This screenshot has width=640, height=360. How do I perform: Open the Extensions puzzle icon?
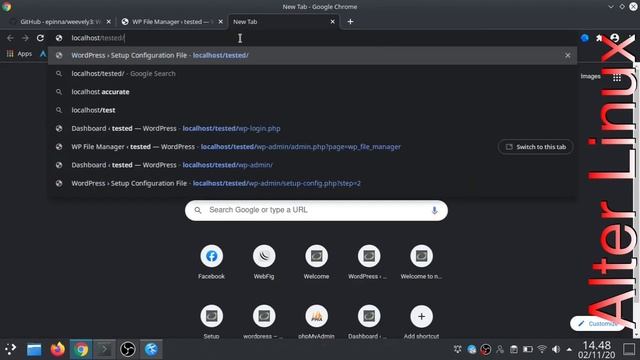pyautogui.click(x=599, y=38)
